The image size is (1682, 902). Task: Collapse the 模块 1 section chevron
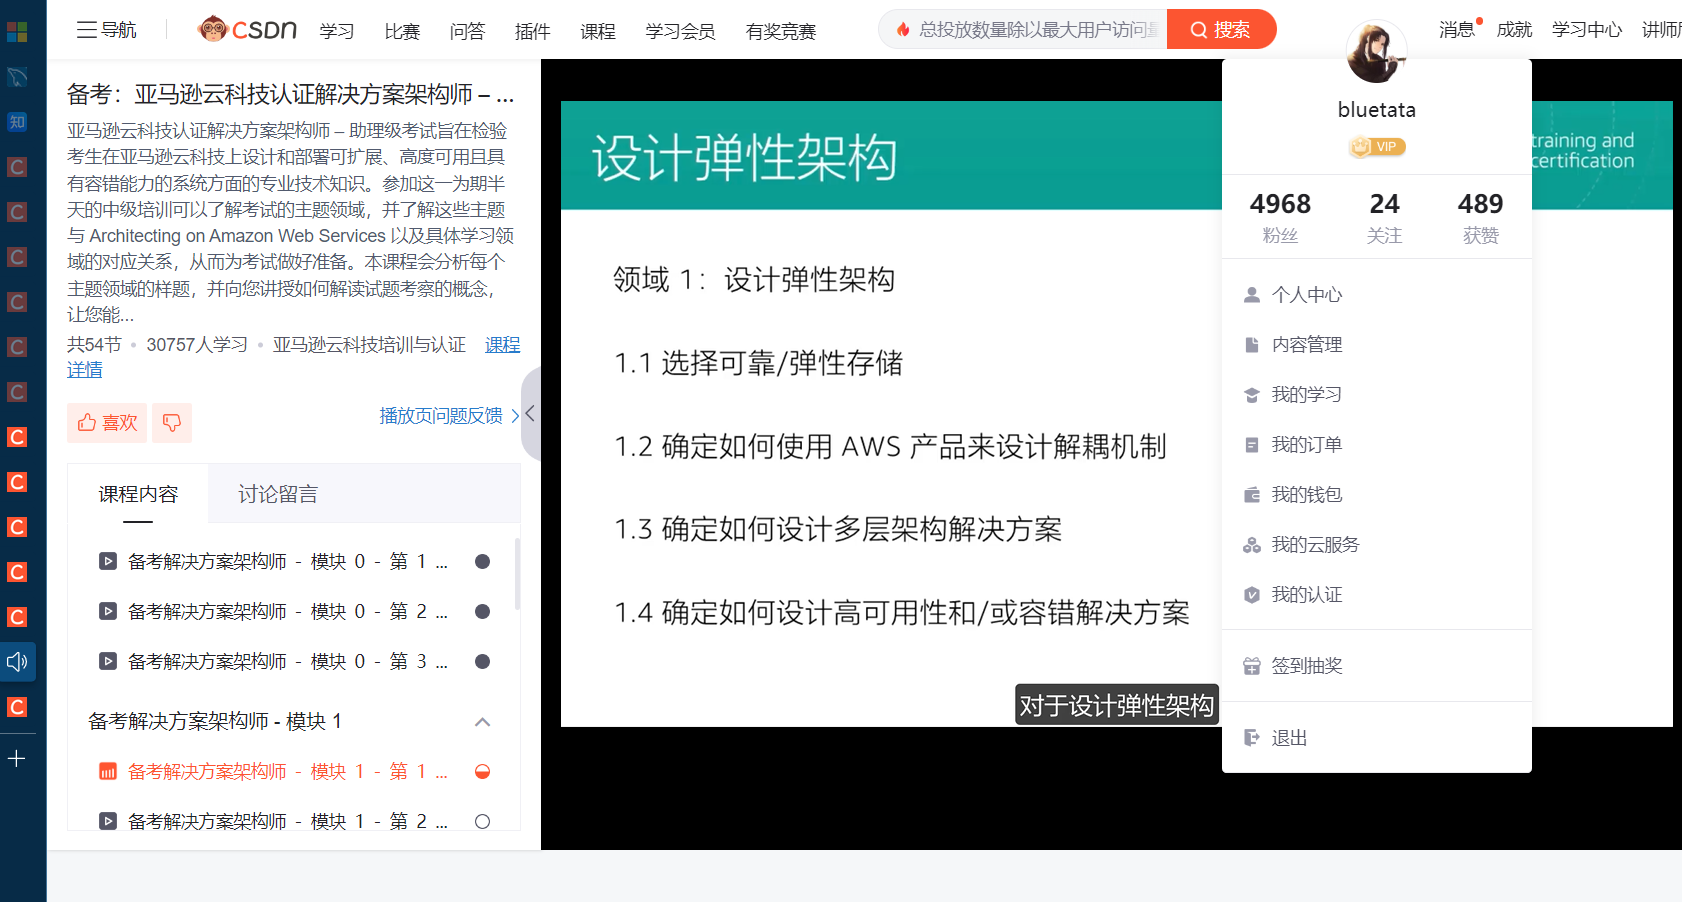[482, 722]
